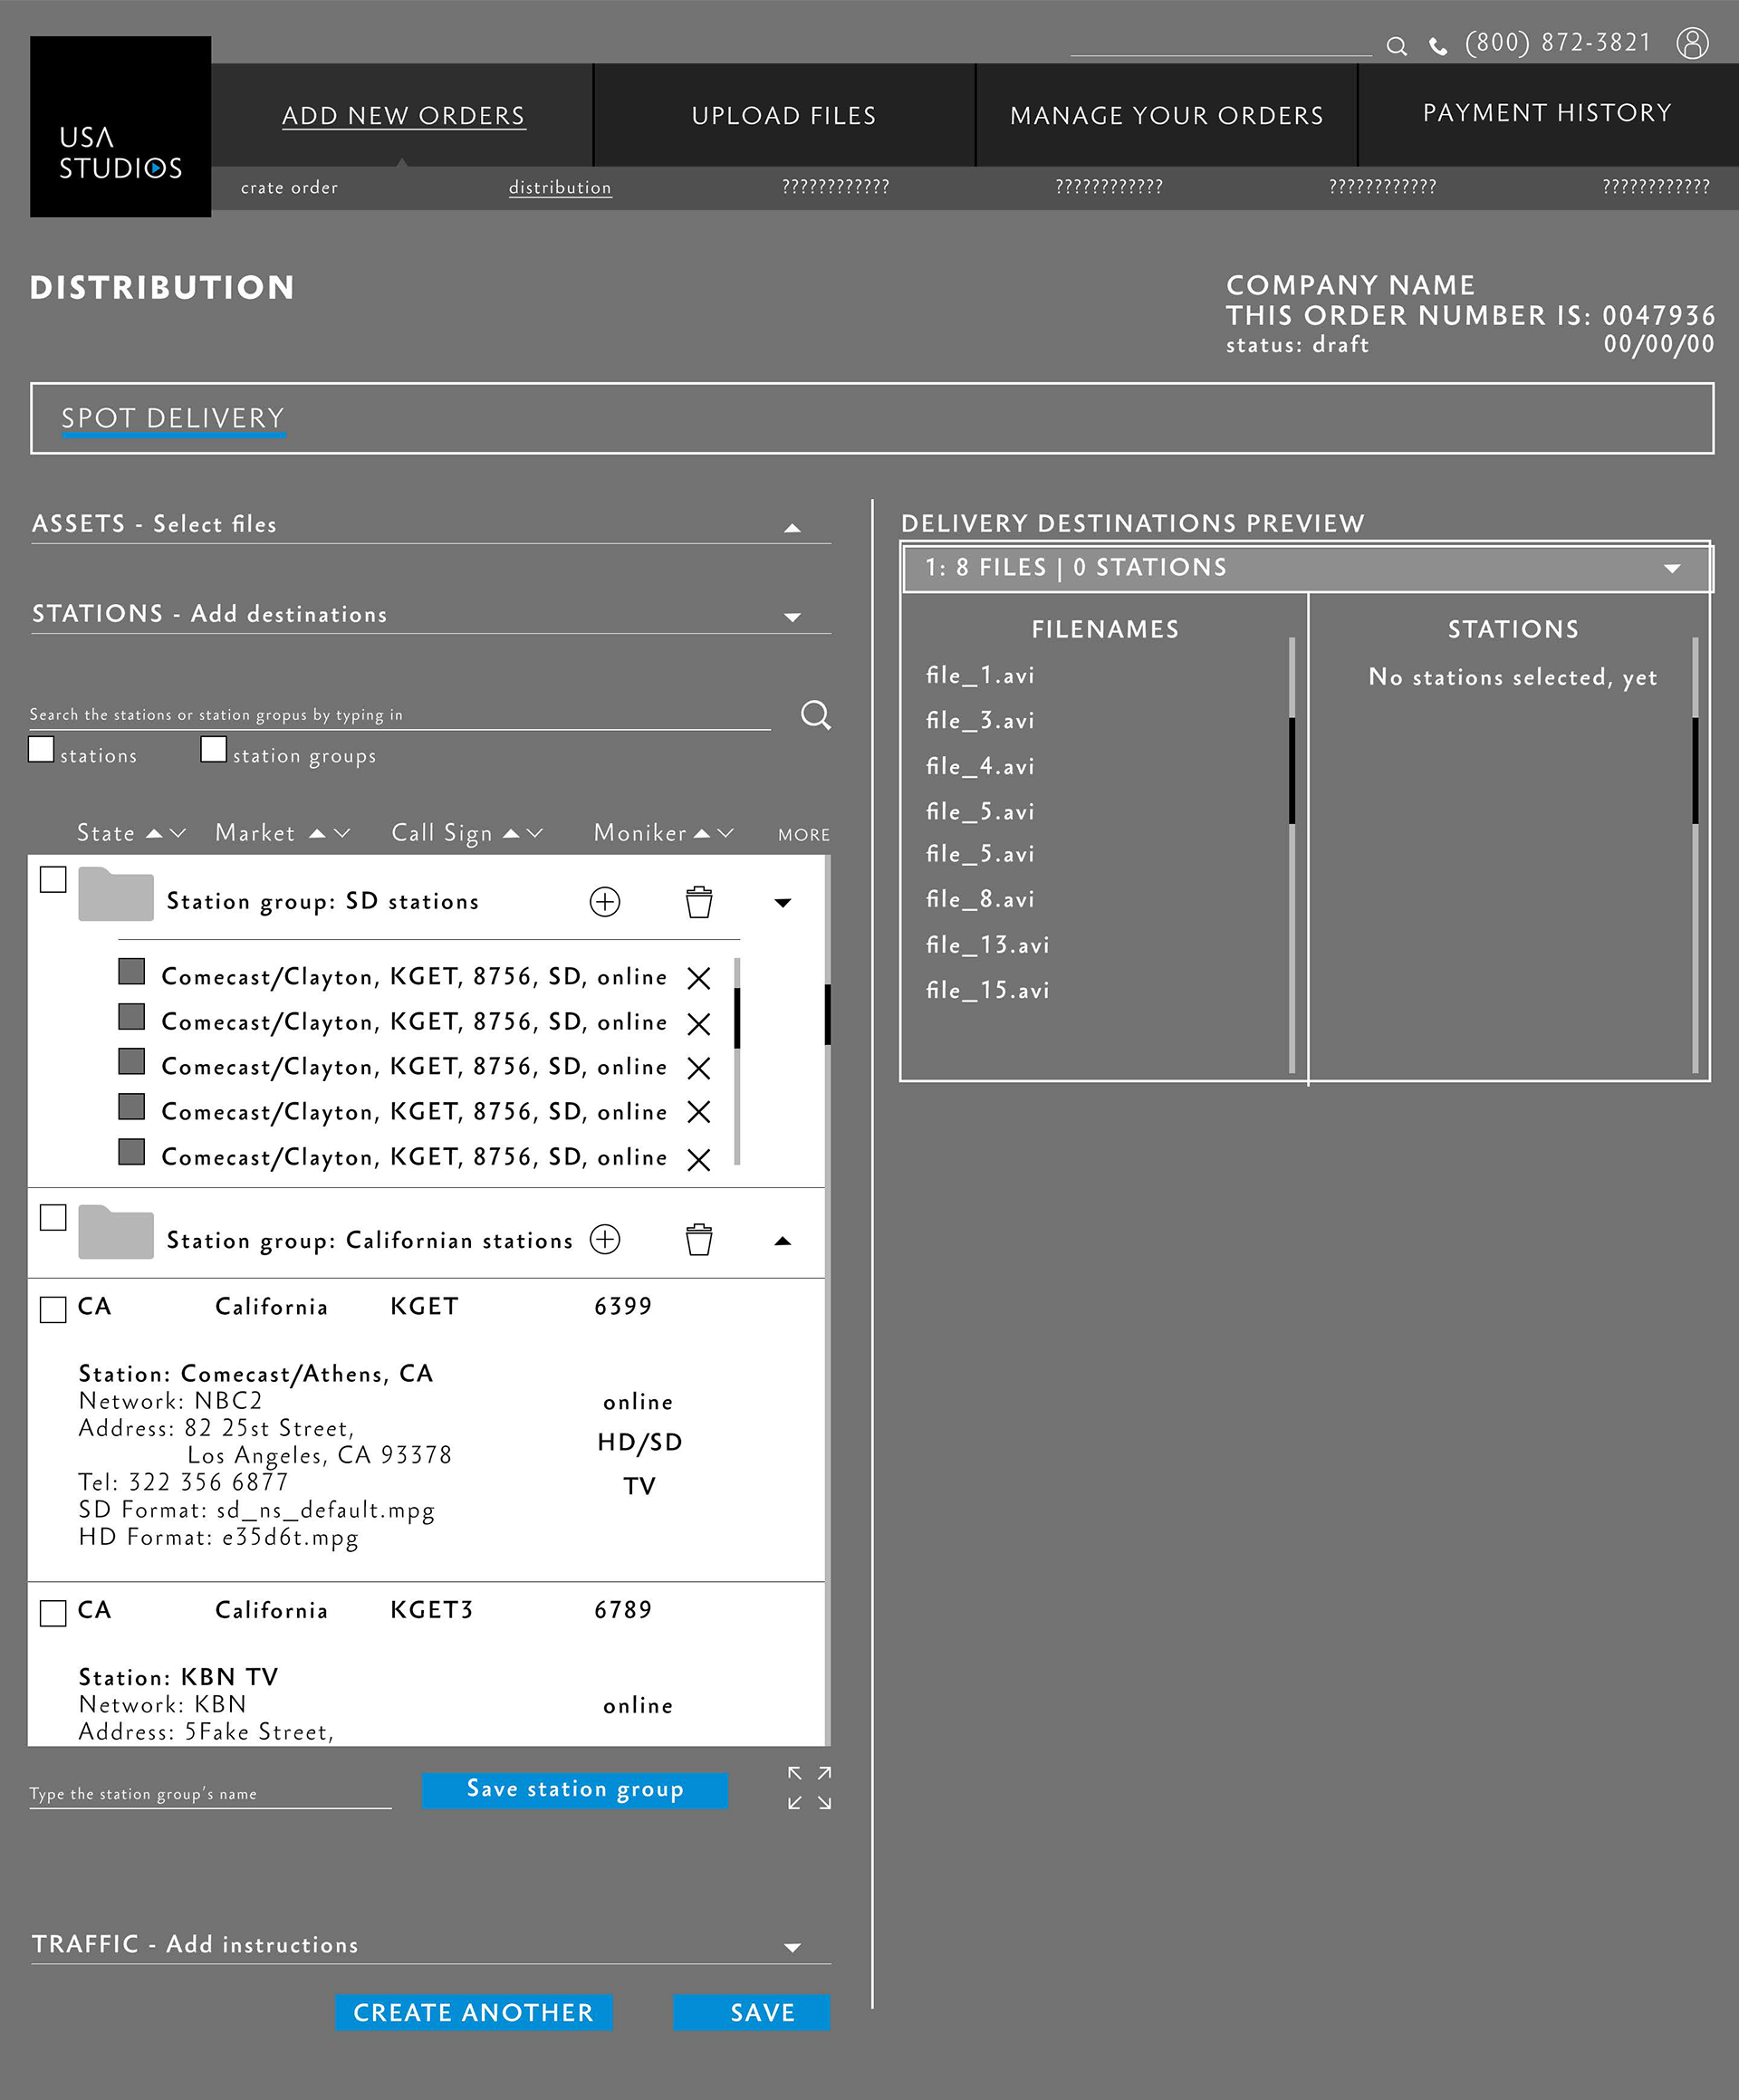Screen dimensions: 1739x2100
Task: Click plus icon on SD stations group
Action: coord(605,901)
